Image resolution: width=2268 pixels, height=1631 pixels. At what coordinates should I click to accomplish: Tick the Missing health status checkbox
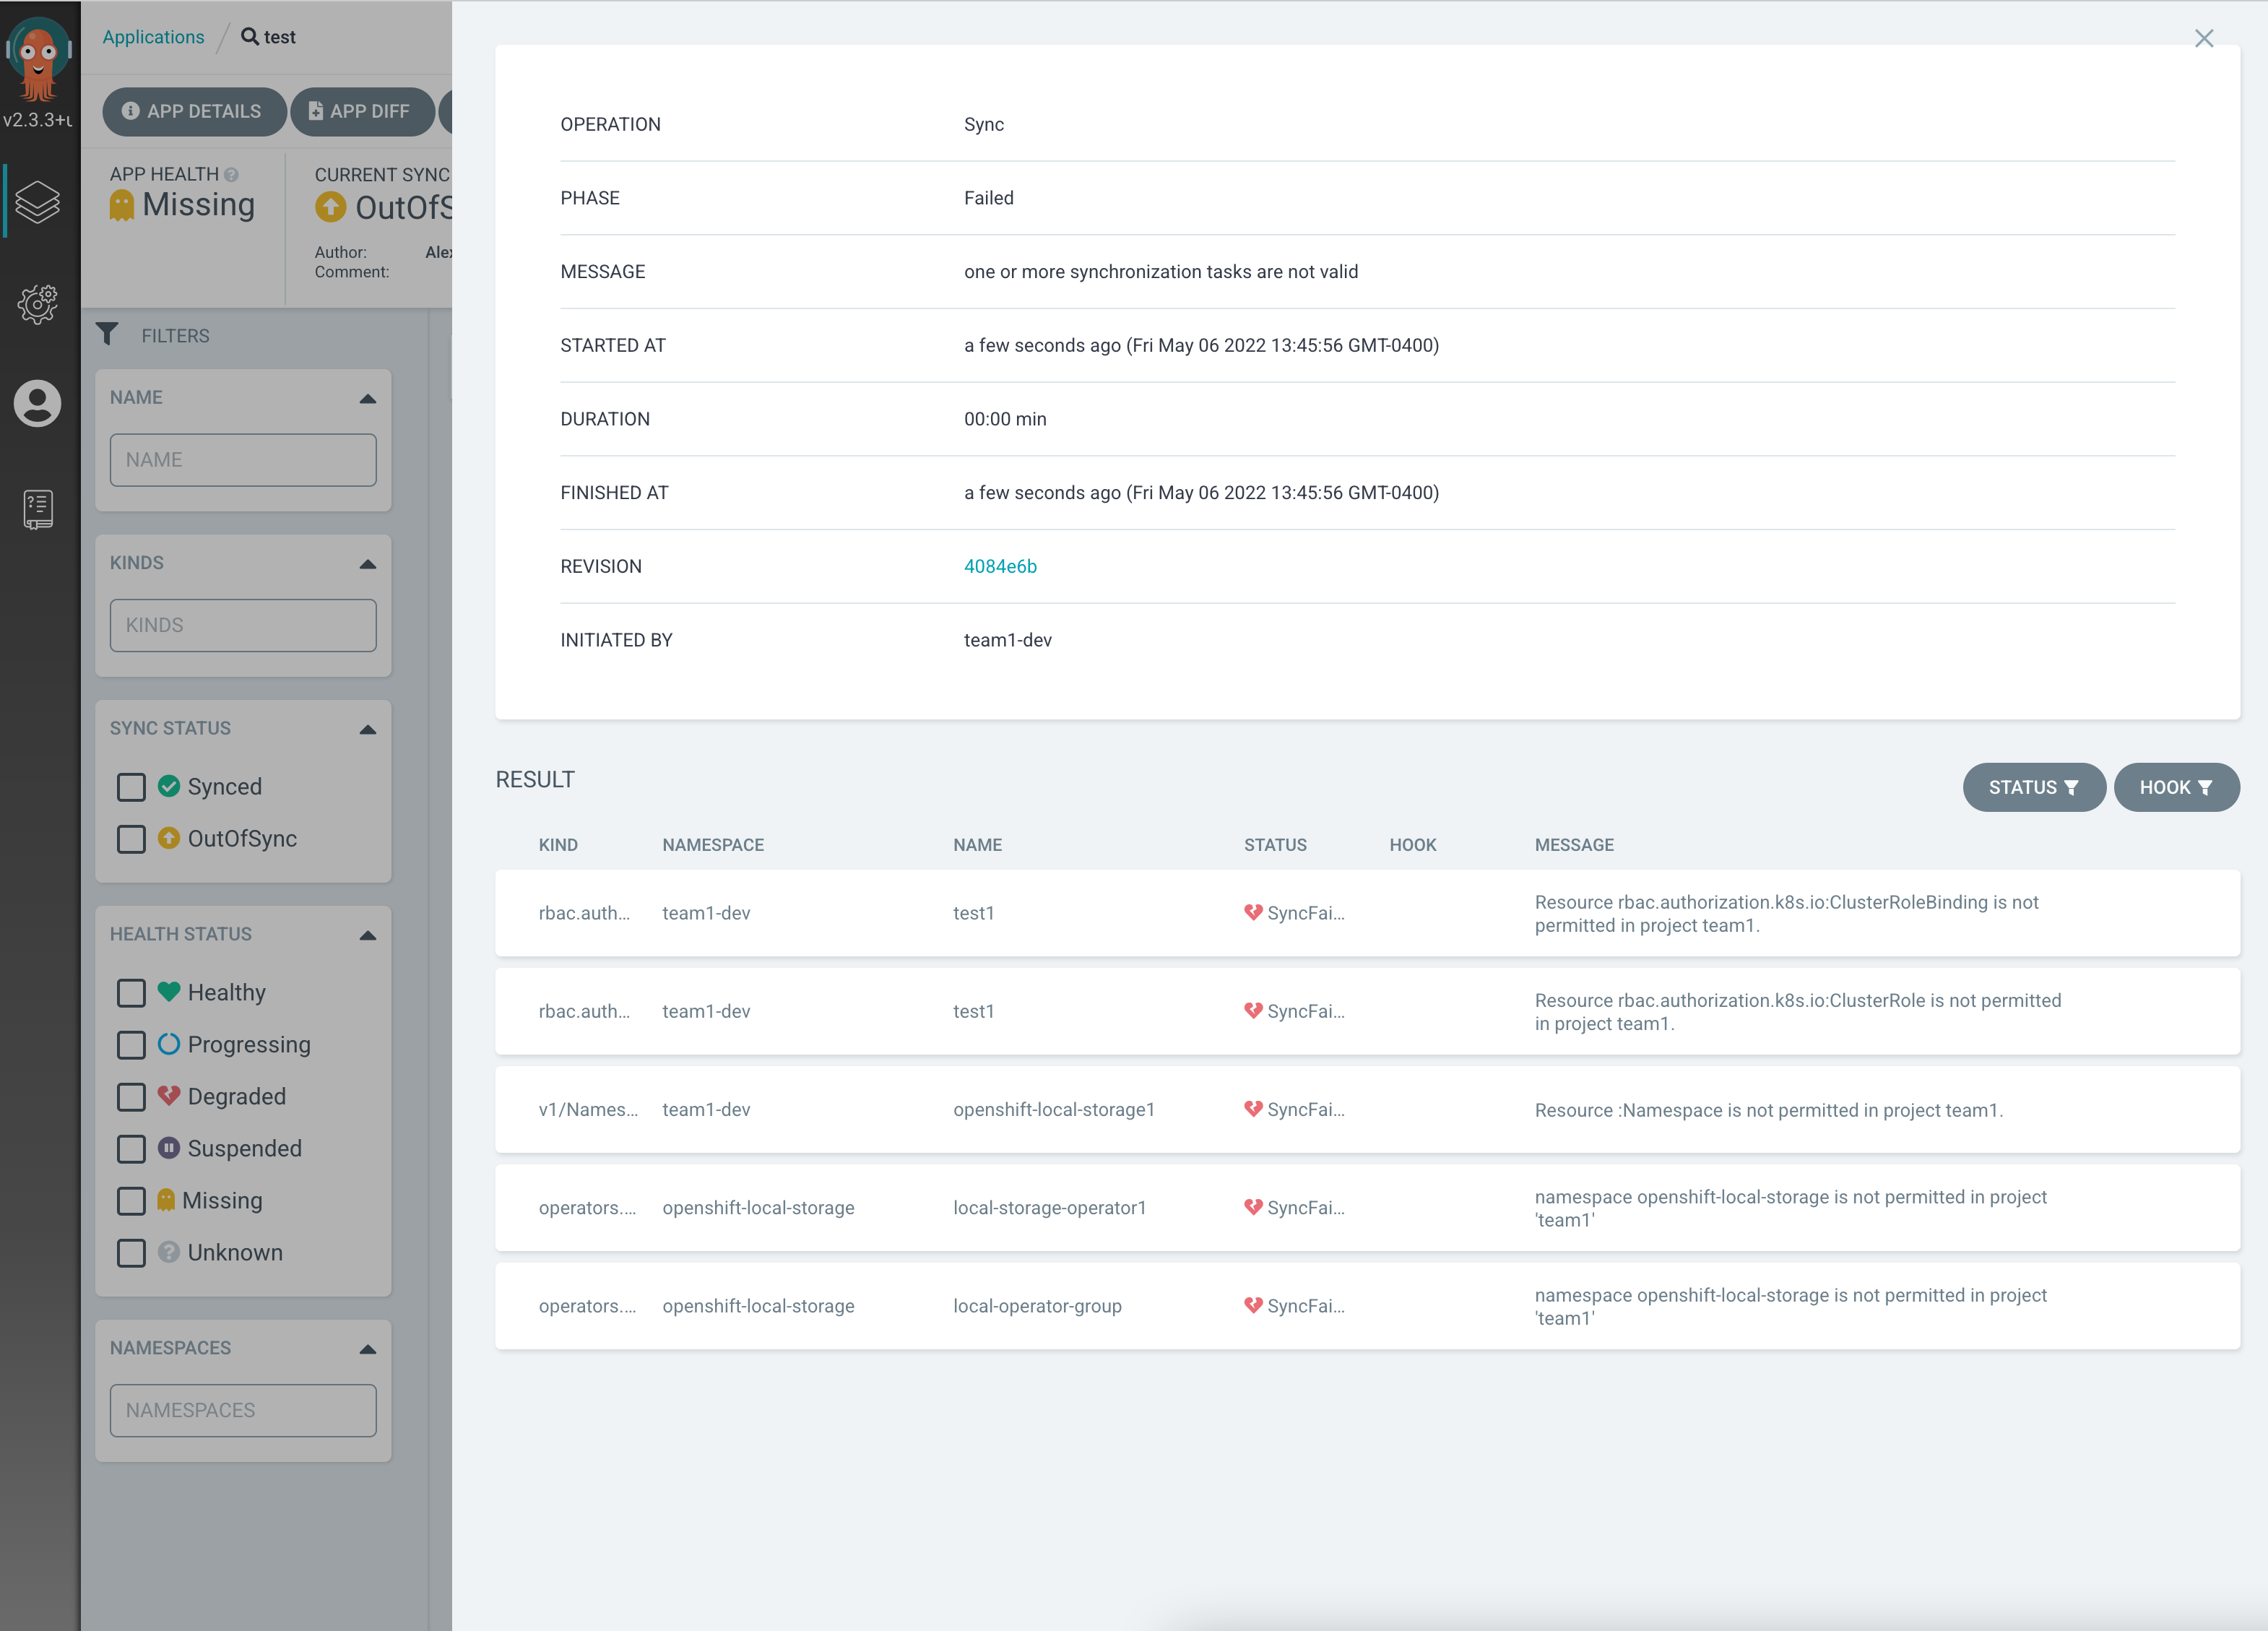pyautogui.click(x=131, y=1201)
